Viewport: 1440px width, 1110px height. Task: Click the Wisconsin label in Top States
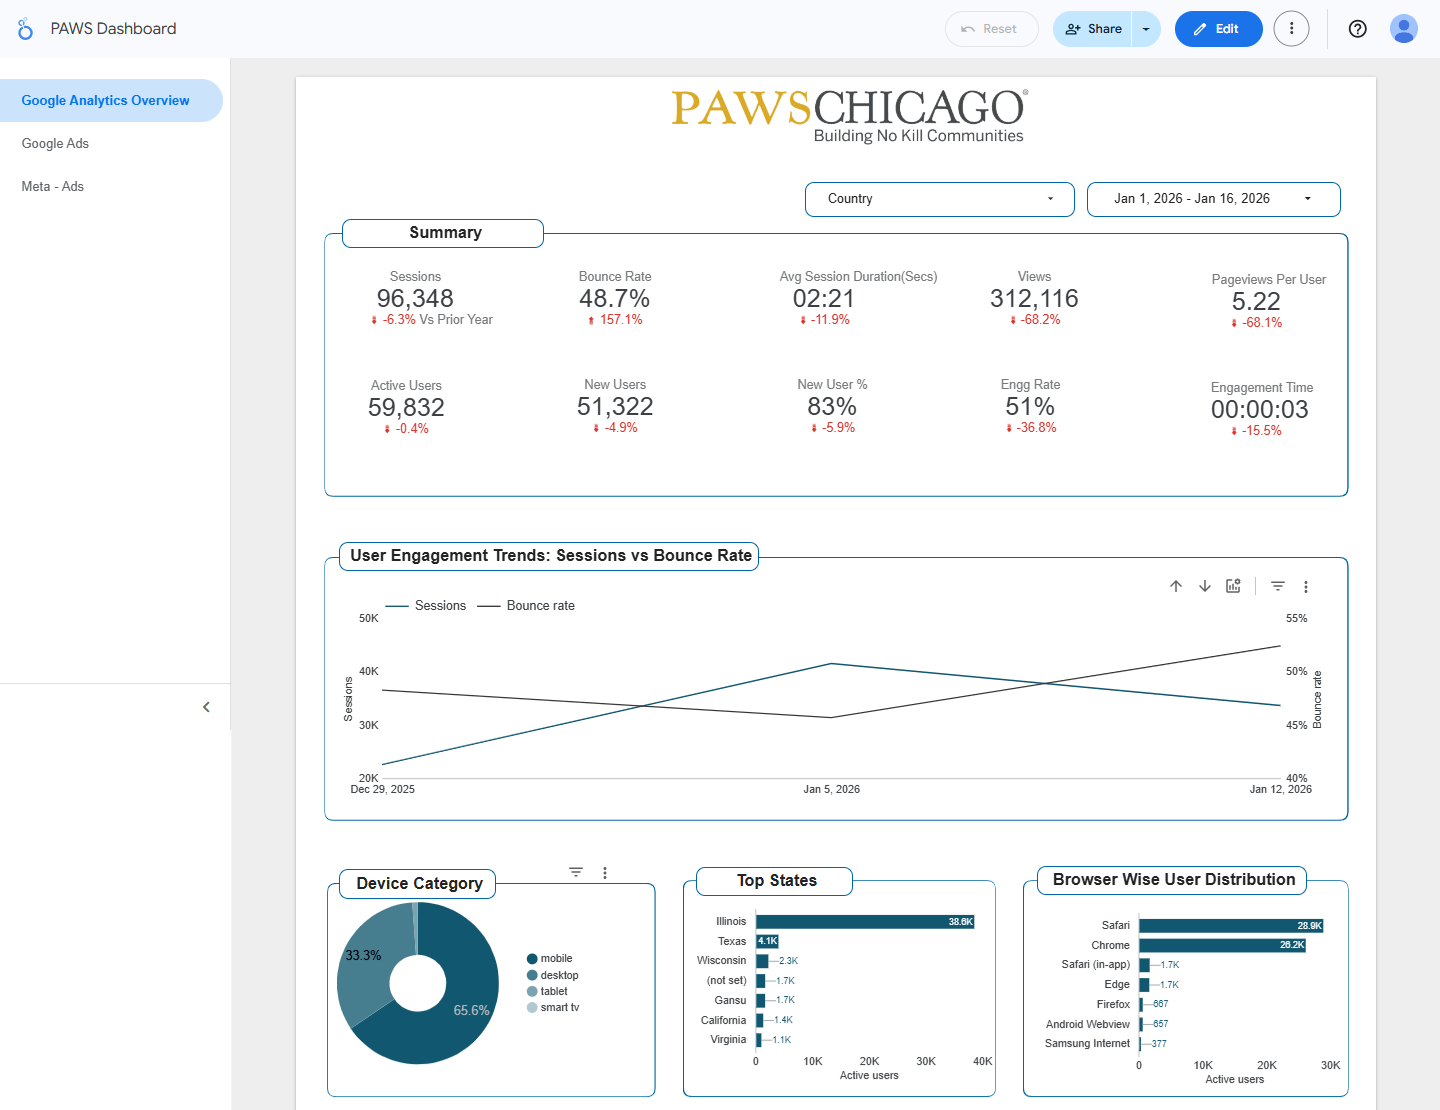coord(722,961)
